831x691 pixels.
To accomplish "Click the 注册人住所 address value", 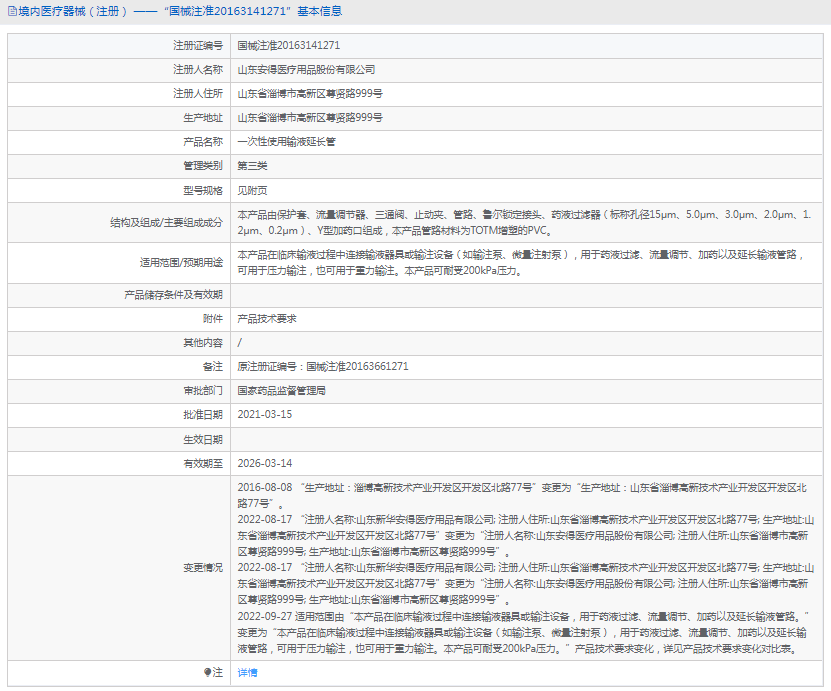I will 310,93.
